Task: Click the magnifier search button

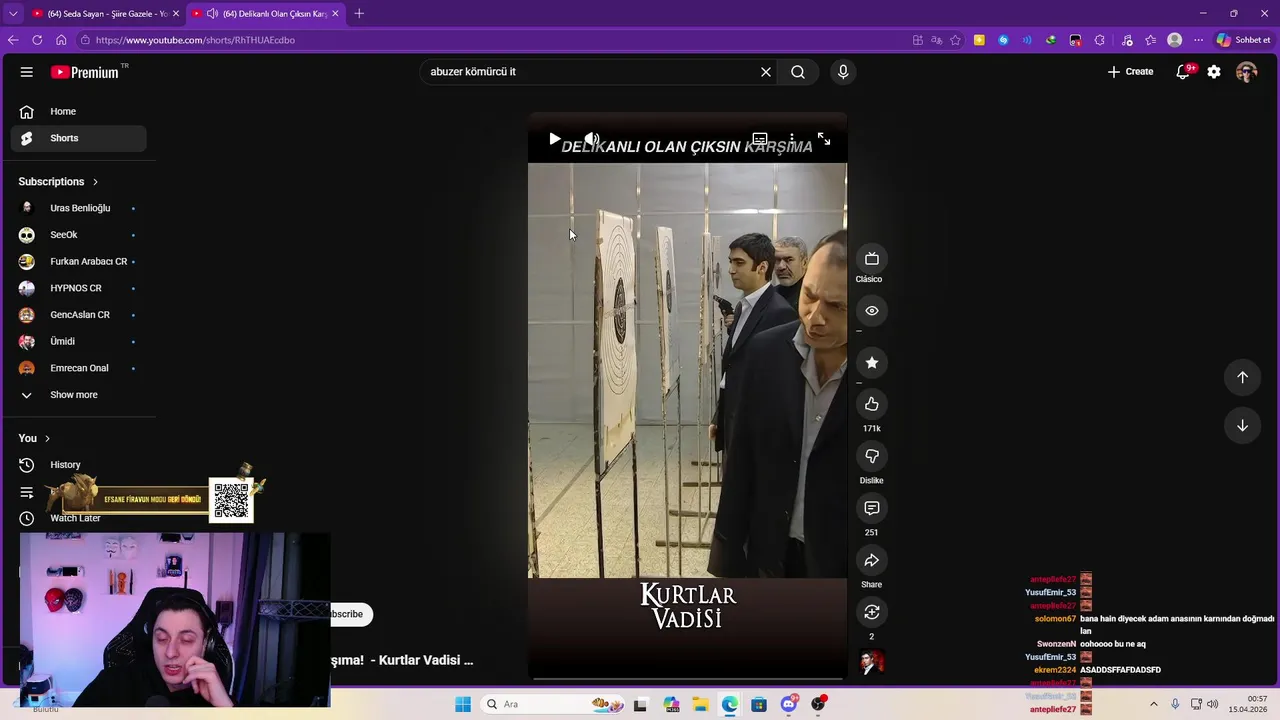Action: coord(798,72)
